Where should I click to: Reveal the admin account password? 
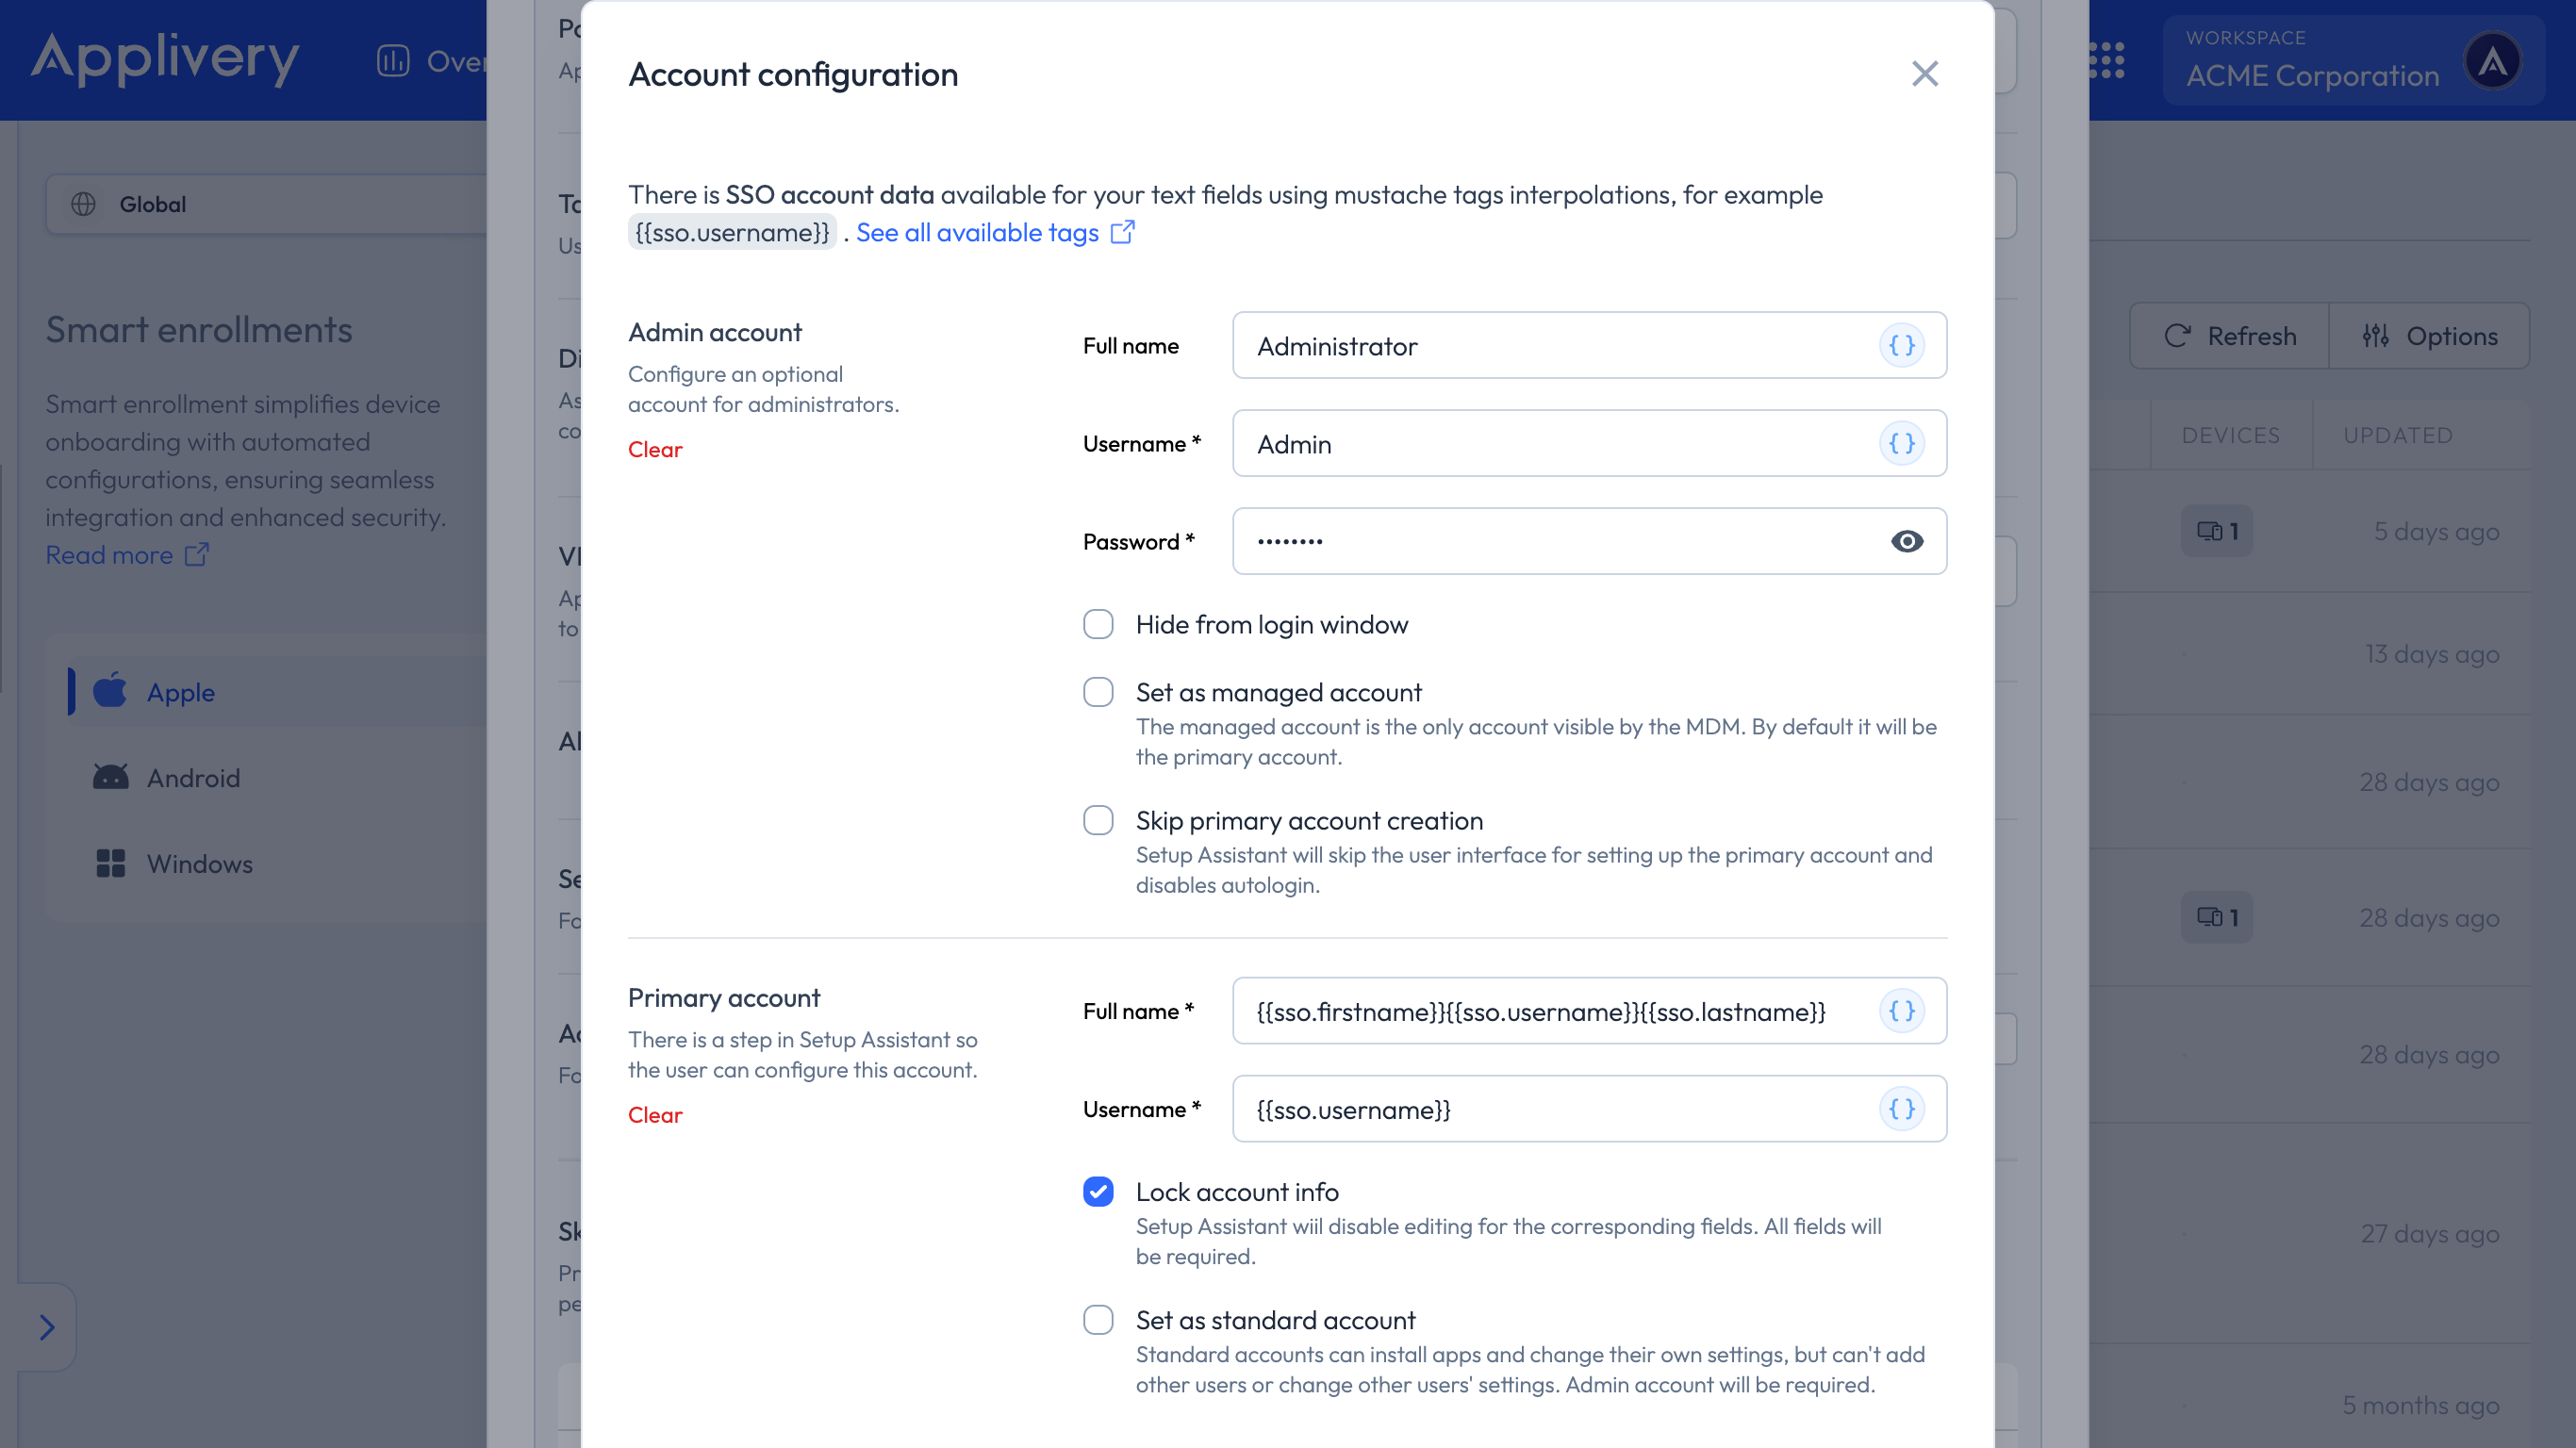point(1908,541)
